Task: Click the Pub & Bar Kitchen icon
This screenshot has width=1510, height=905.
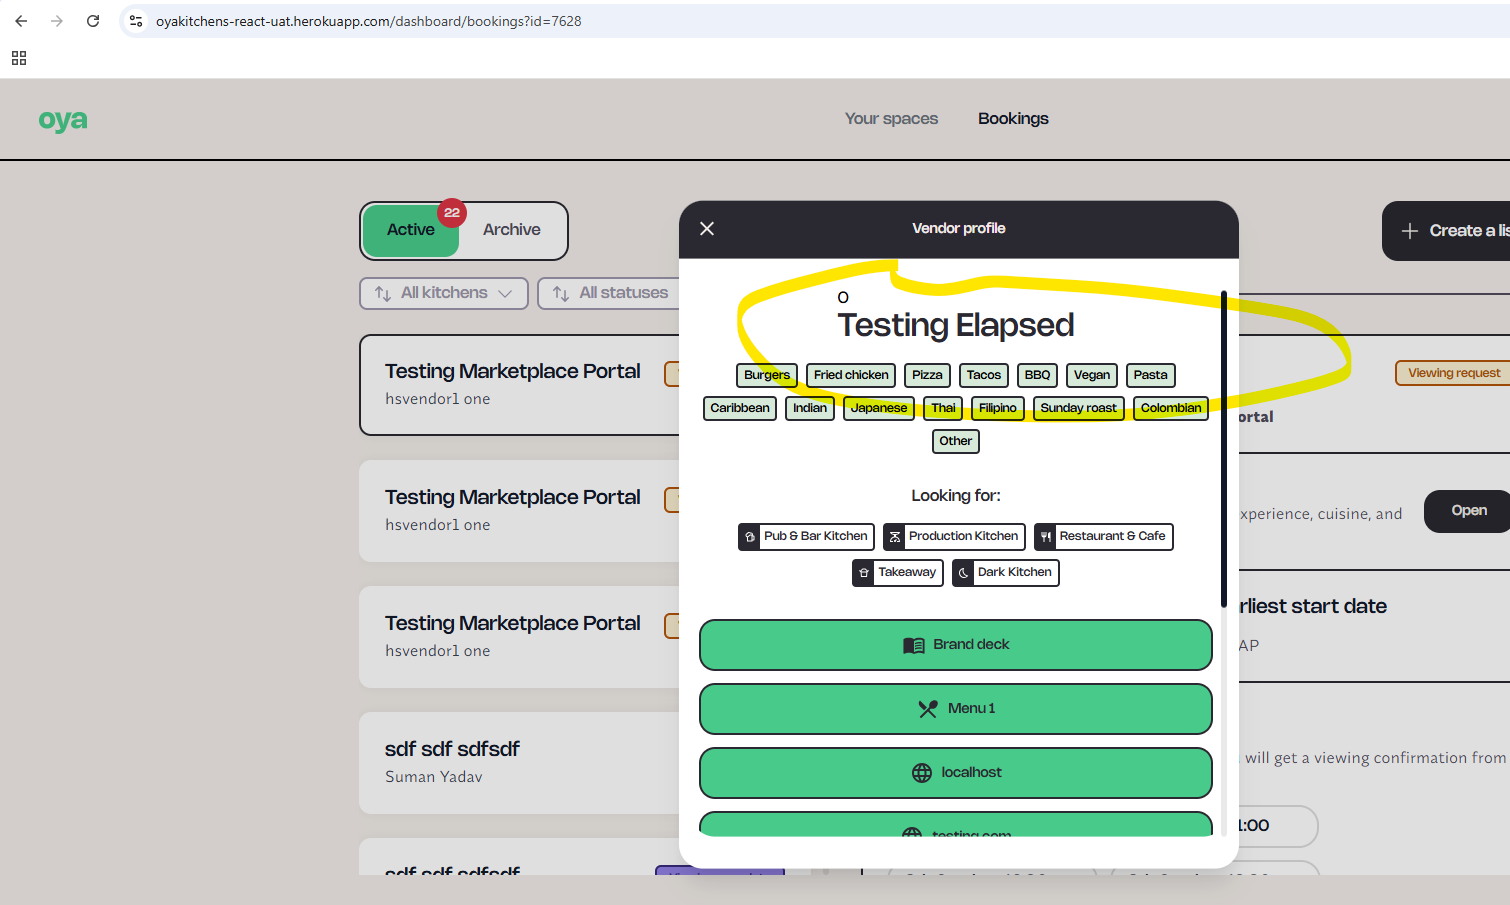Action: (x=750, y=537)
